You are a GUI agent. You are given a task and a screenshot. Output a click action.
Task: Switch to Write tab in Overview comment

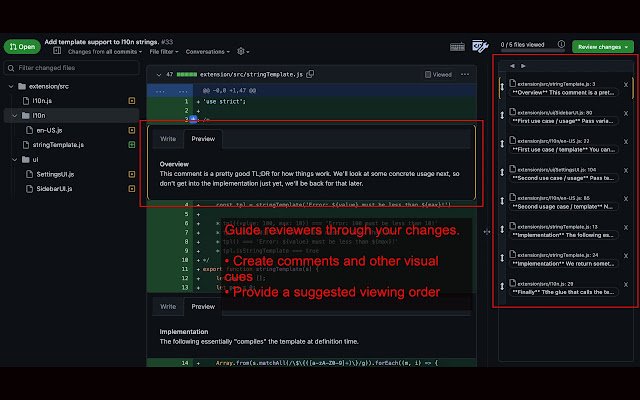click(x=168, y=139)
